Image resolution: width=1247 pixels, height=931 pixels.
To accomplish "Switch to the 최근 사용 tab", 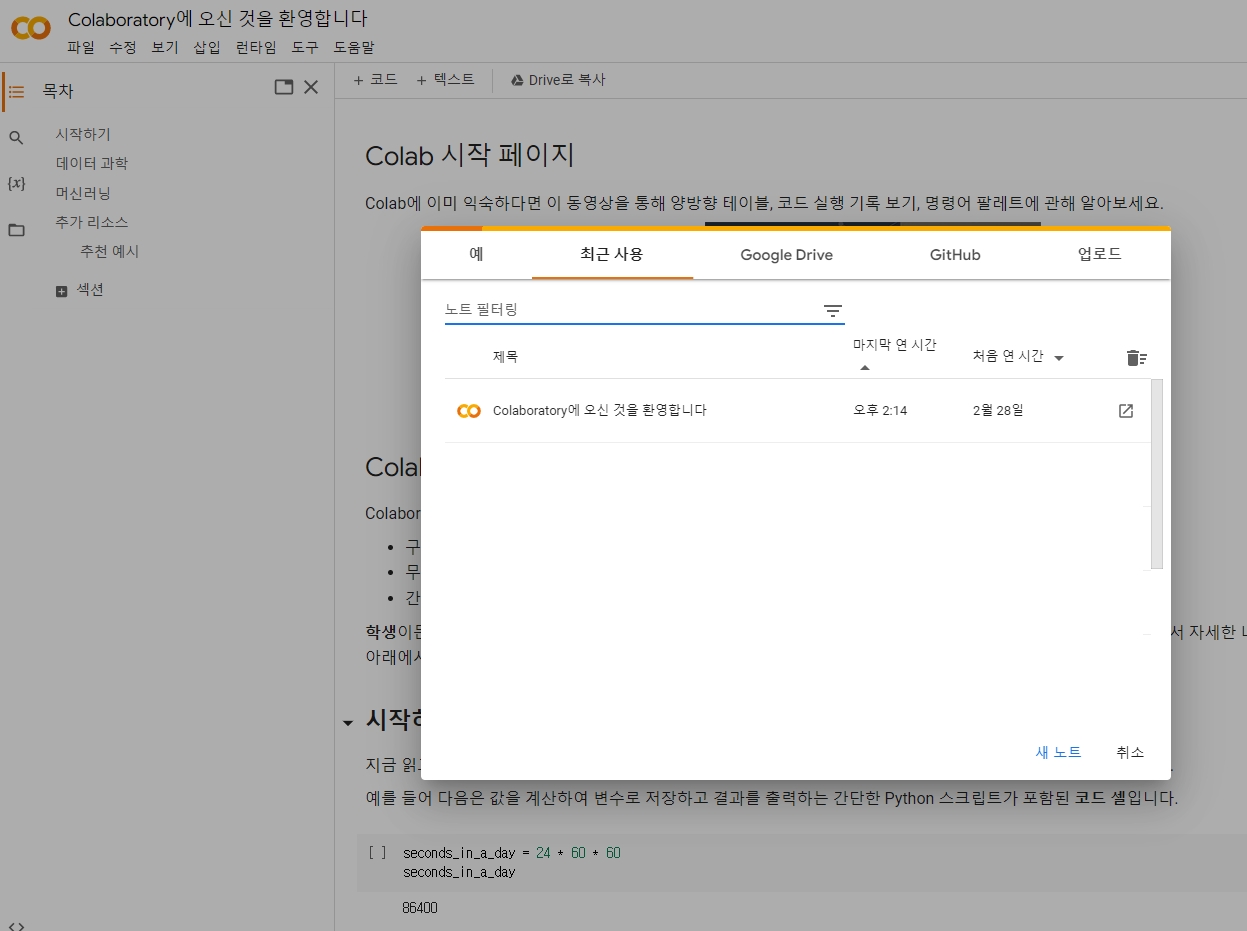I will [612, 254].
